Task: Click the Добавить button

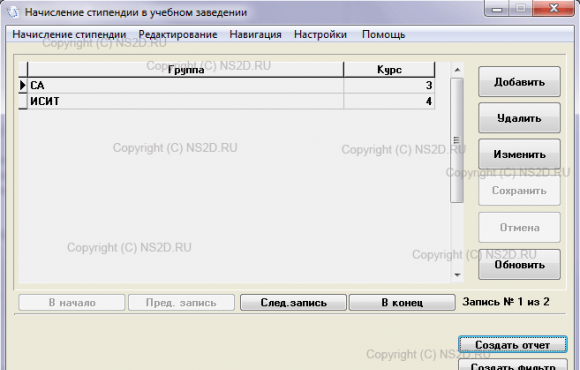Action: (x=519, y=82)
